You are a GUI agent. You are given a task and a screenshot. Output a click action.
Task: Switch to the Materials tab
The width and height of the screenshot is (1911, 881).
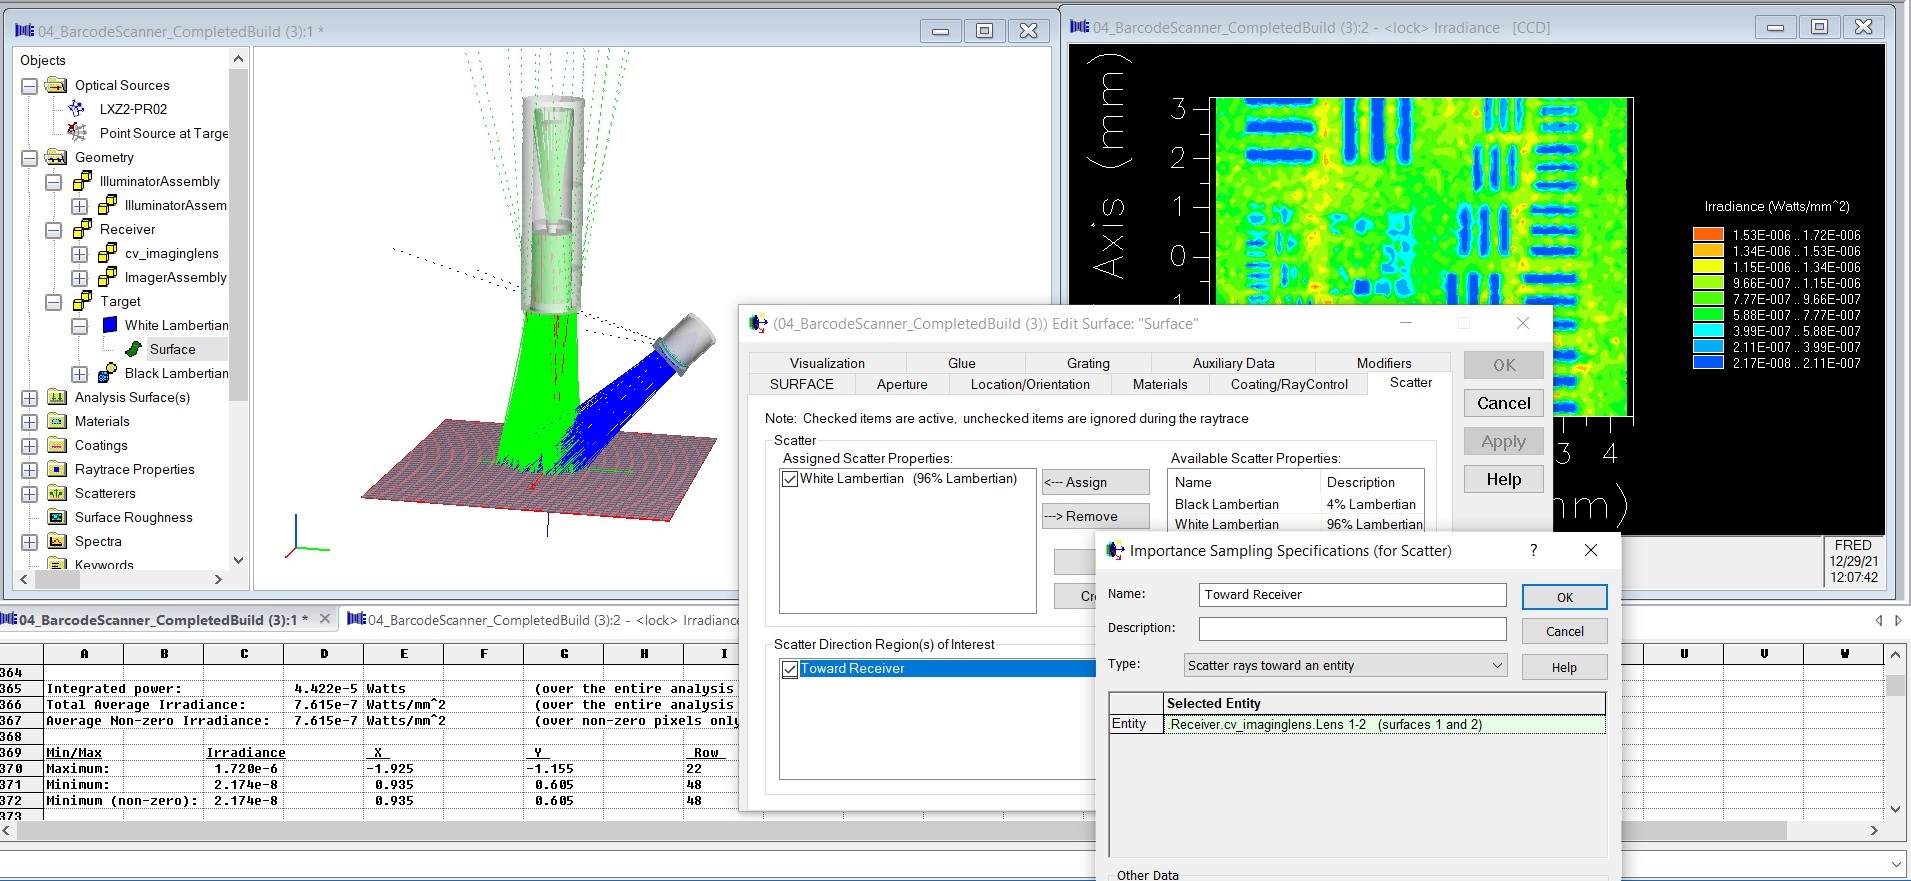pyautogui.click(x=1160, y=384)
